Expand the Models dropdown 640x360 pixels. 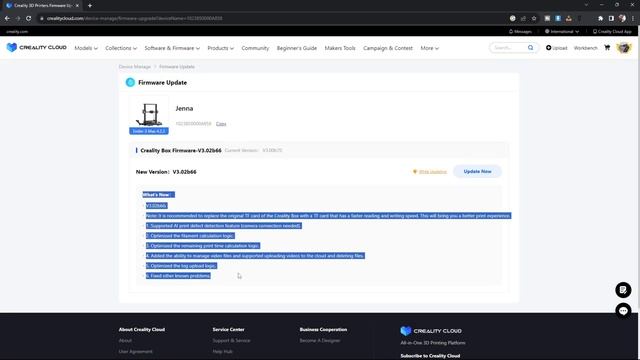[x=86, y=48]
